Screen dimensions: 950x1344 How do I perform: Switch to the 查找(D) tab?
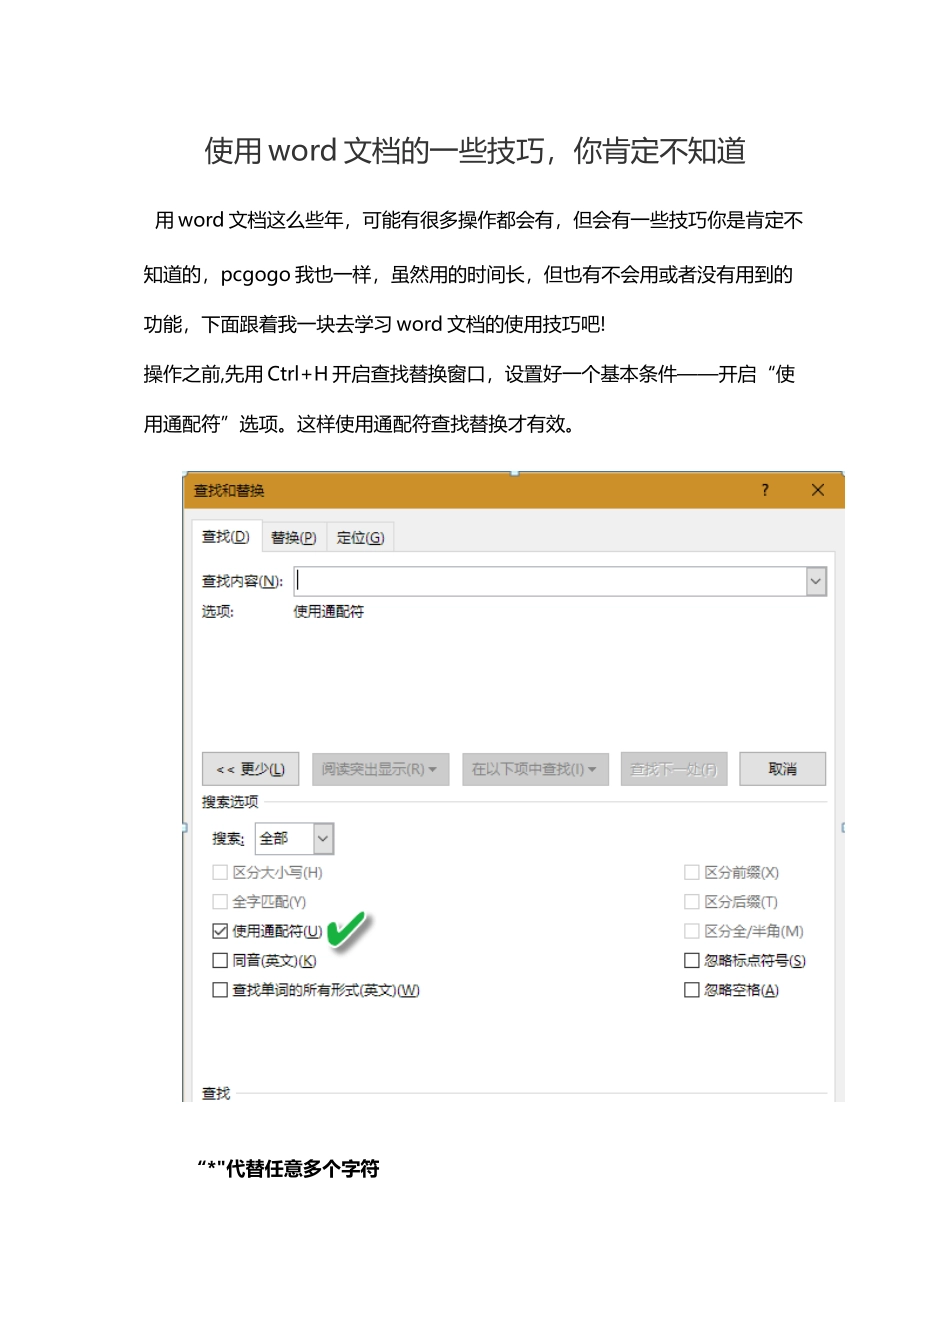tap(226, 537)
